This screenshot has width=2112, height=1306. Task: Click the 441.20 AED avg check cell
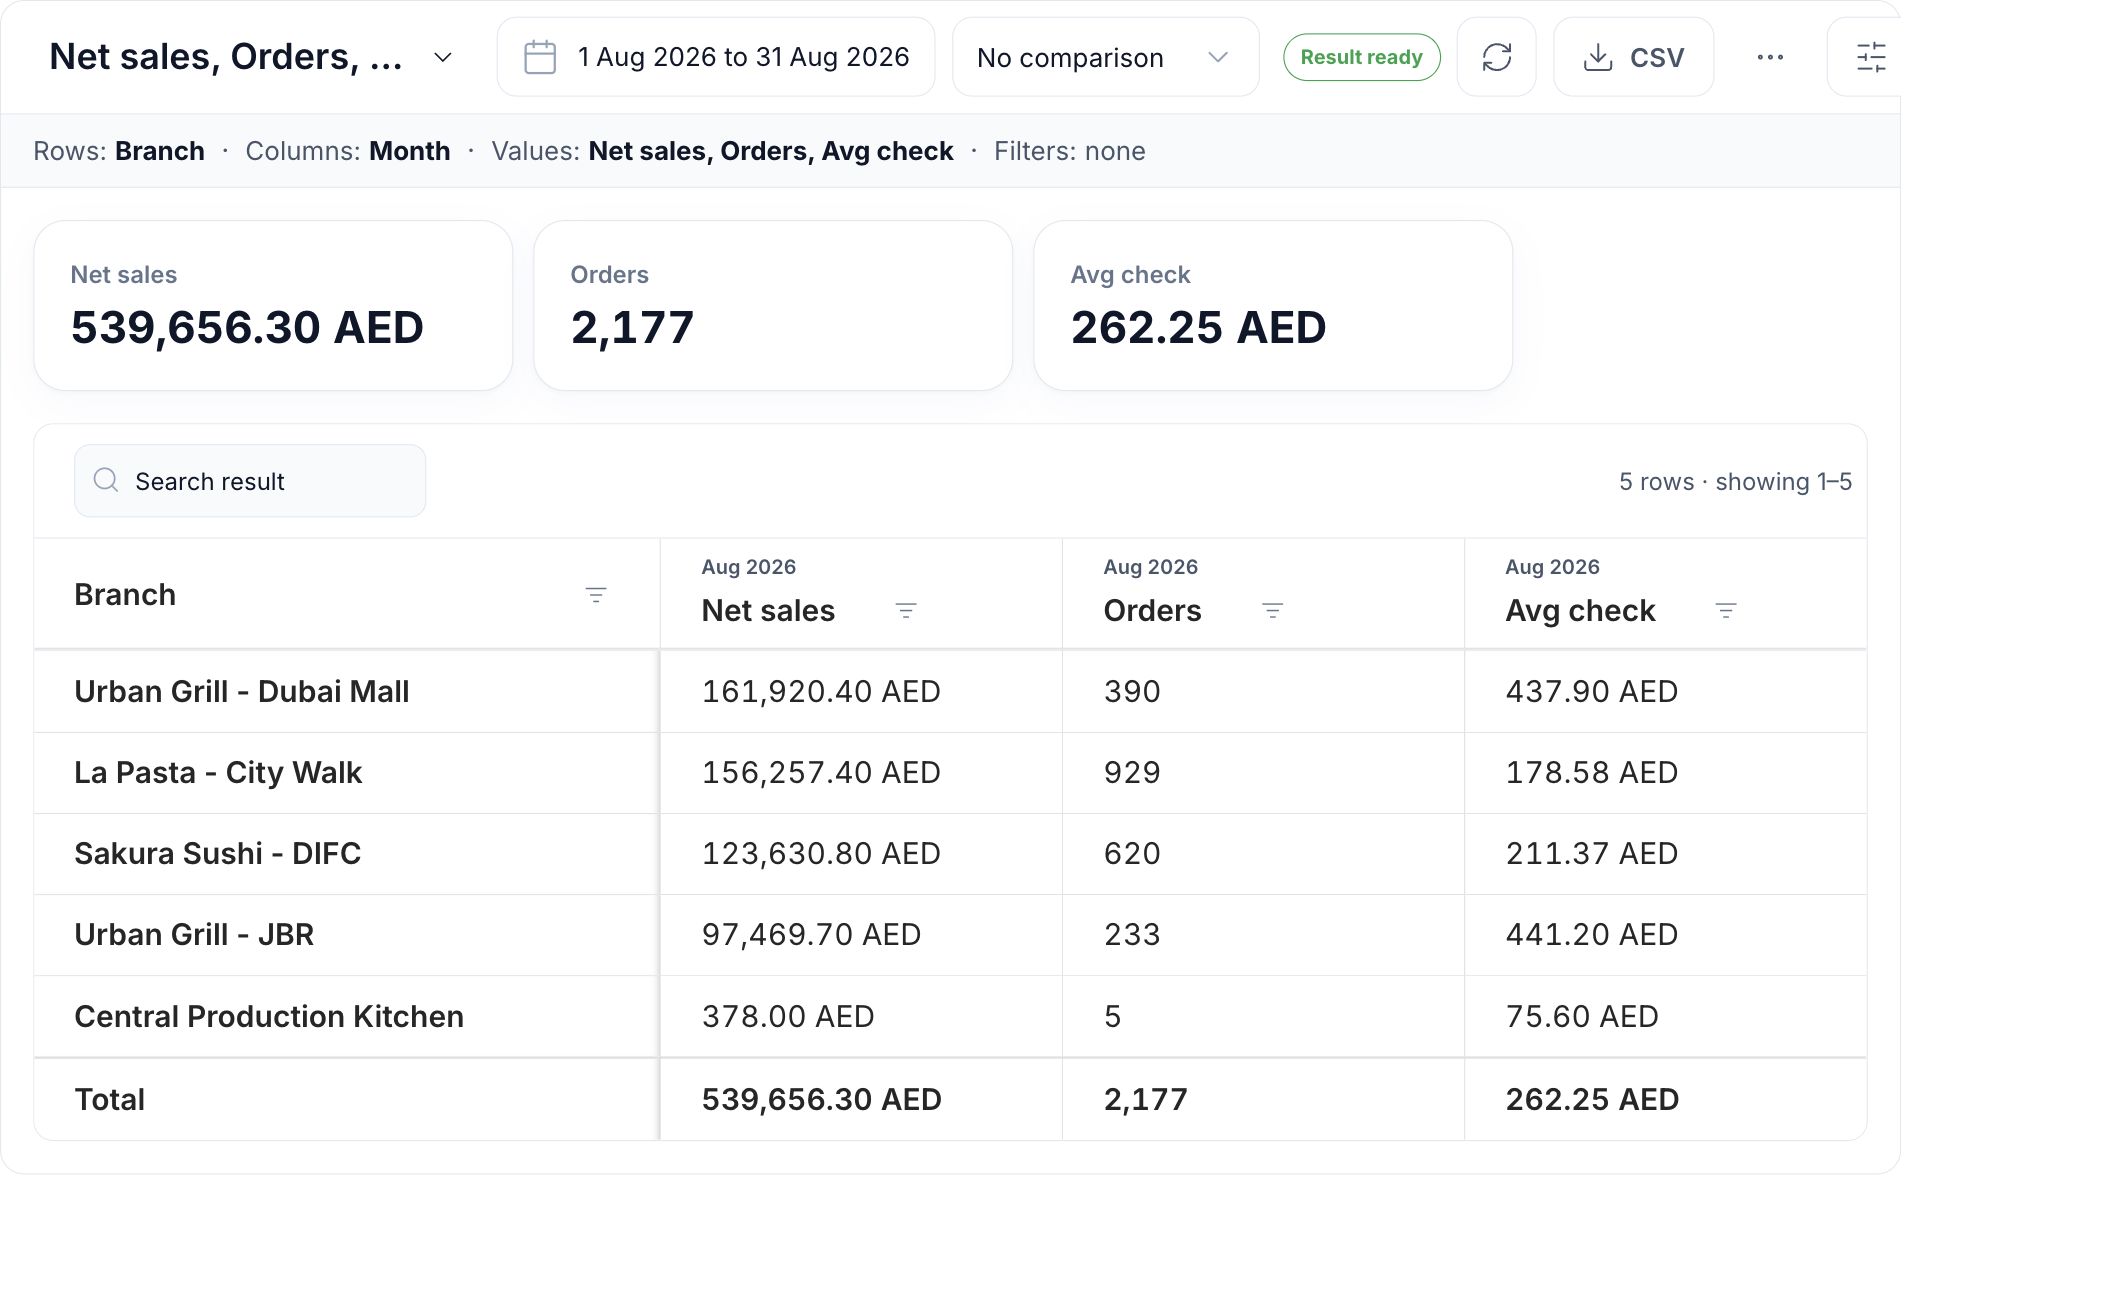(x=1665, y=935)
